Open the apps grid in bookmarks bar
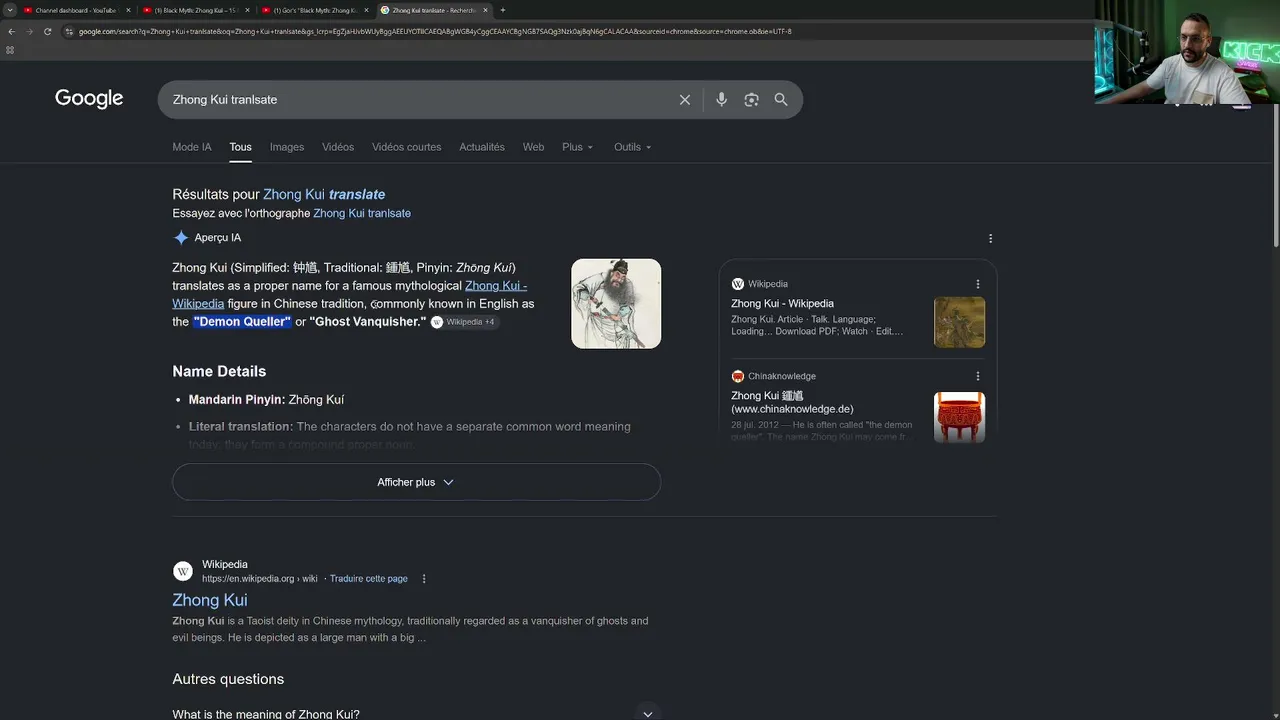 coord(10,50)
